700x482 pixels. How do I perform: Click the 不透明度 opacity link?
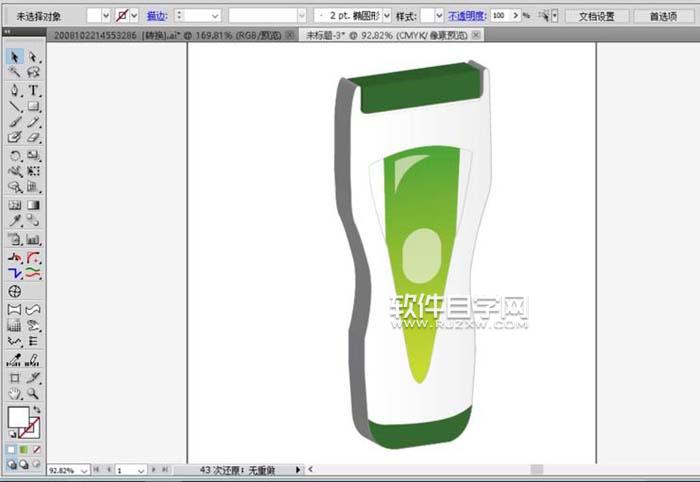[467, 16]
